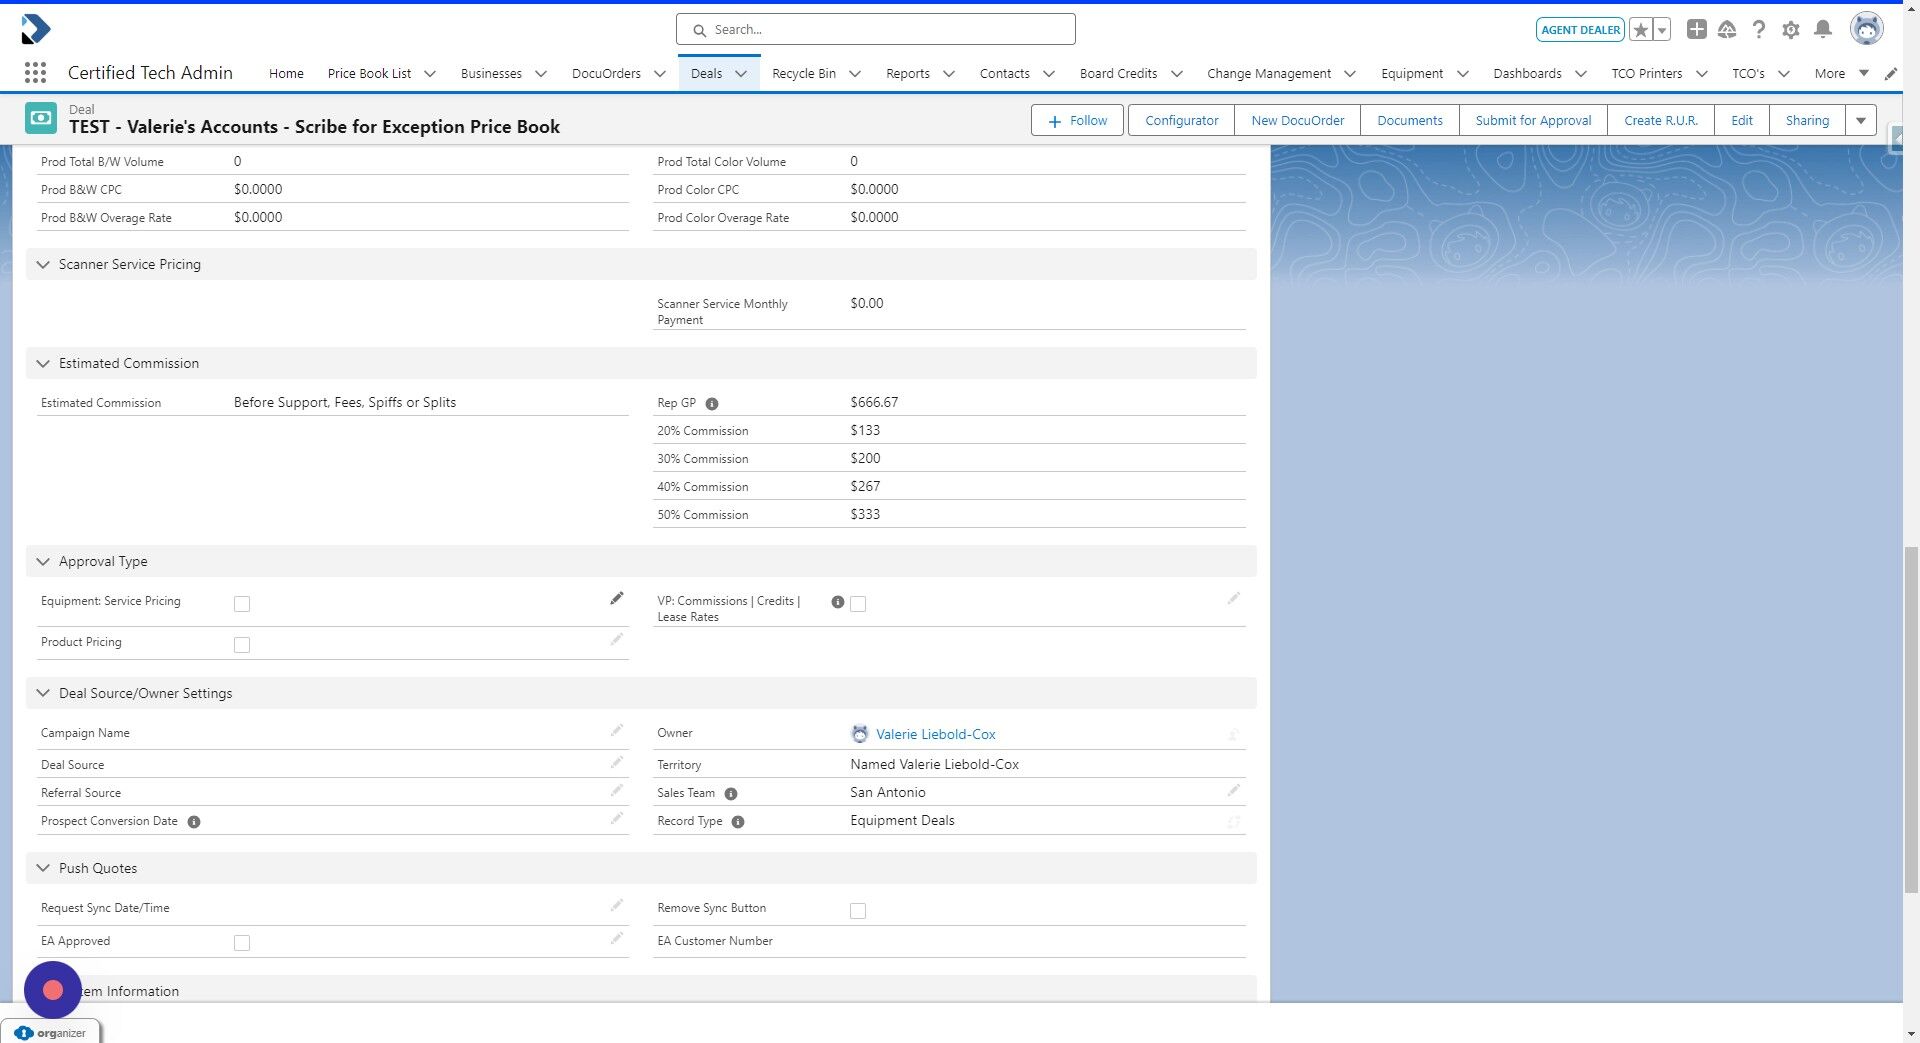Screen dimensions: 1920x1043
Task: Toggle the Remove Sync Button checkbox
Action: pyautogui.click(x=857, y=910)
